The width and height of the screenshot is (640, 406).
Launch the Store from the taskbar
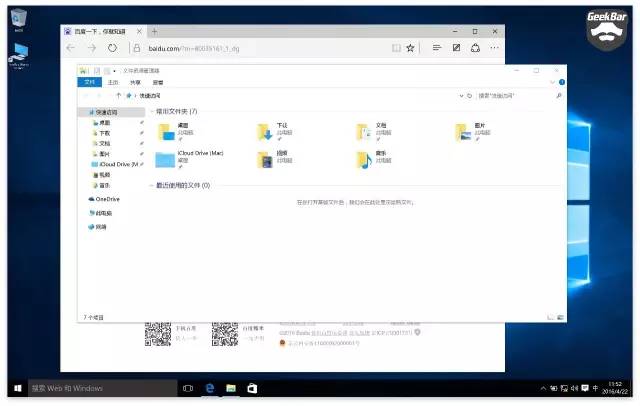point(252,388)
